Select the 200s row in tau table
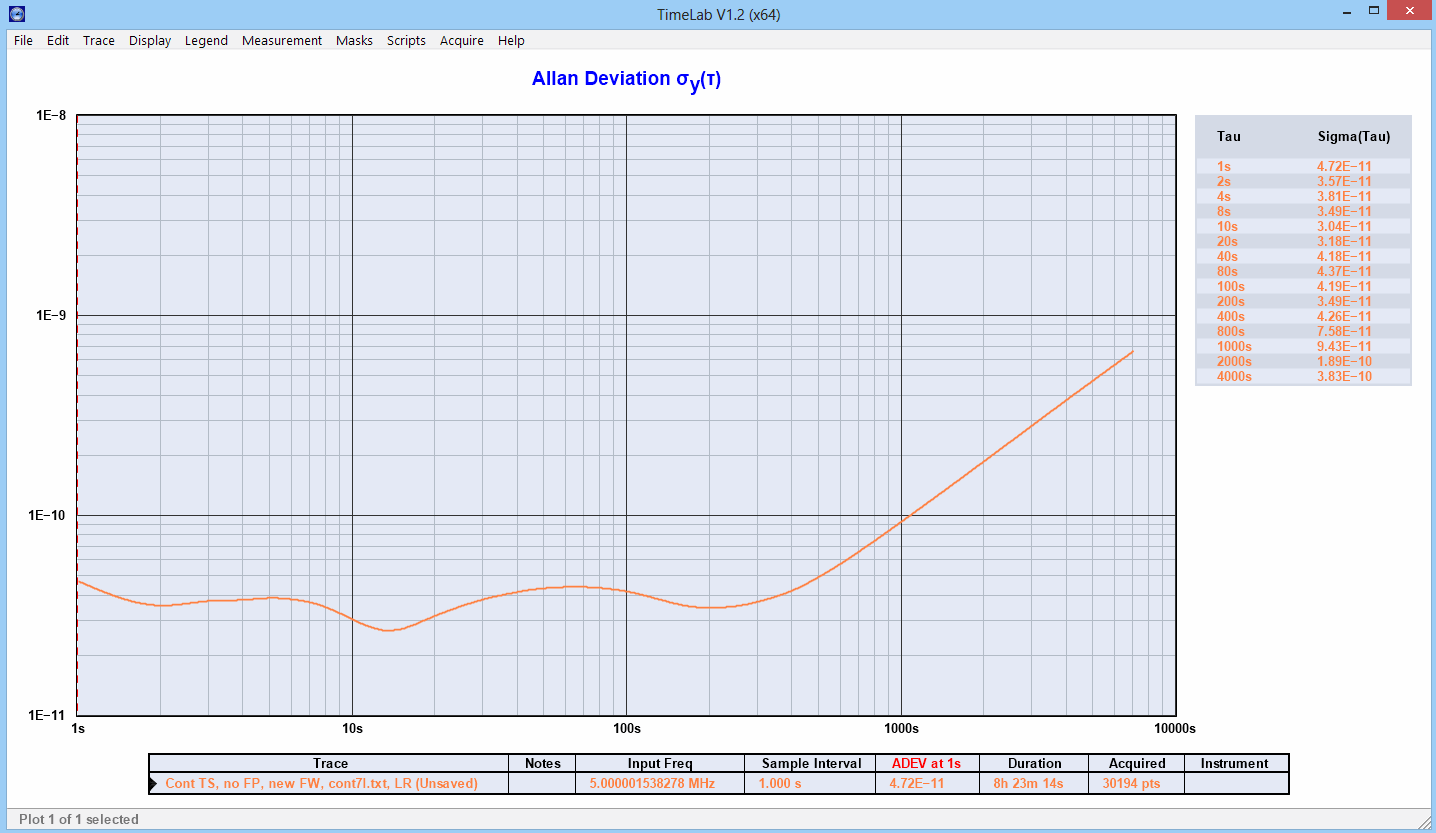The height and width of the screenshot is (833, 1436). click(x=1303, y=301)
